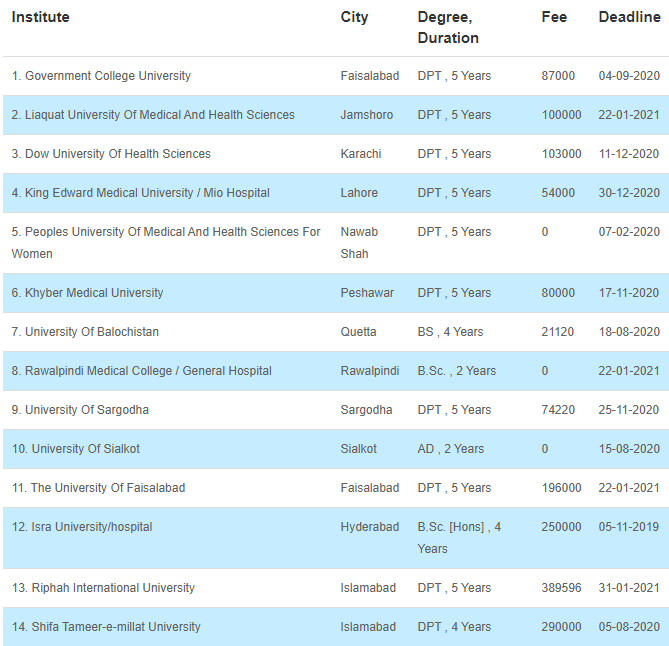The image size is (669, 646).
Task: Select deadline 07-02-2020
Action: click(x=629, y=232)
